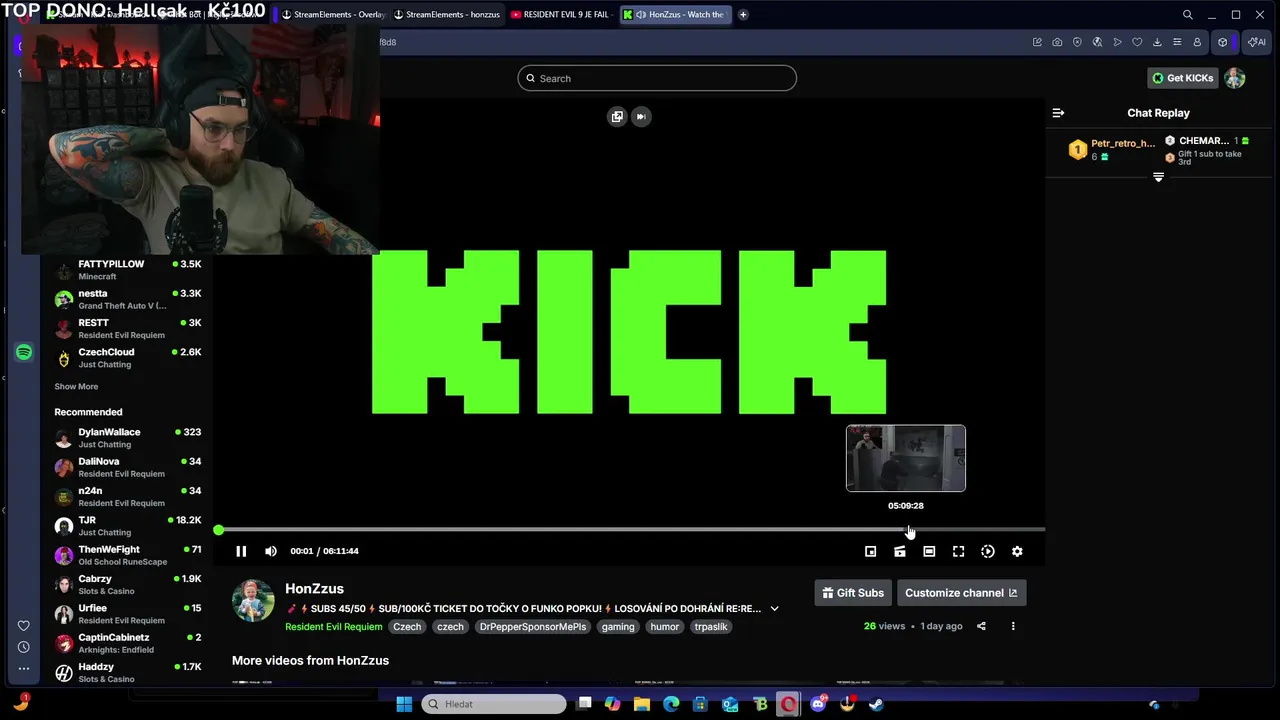Click the Get KICKs button

point(1182,78)
